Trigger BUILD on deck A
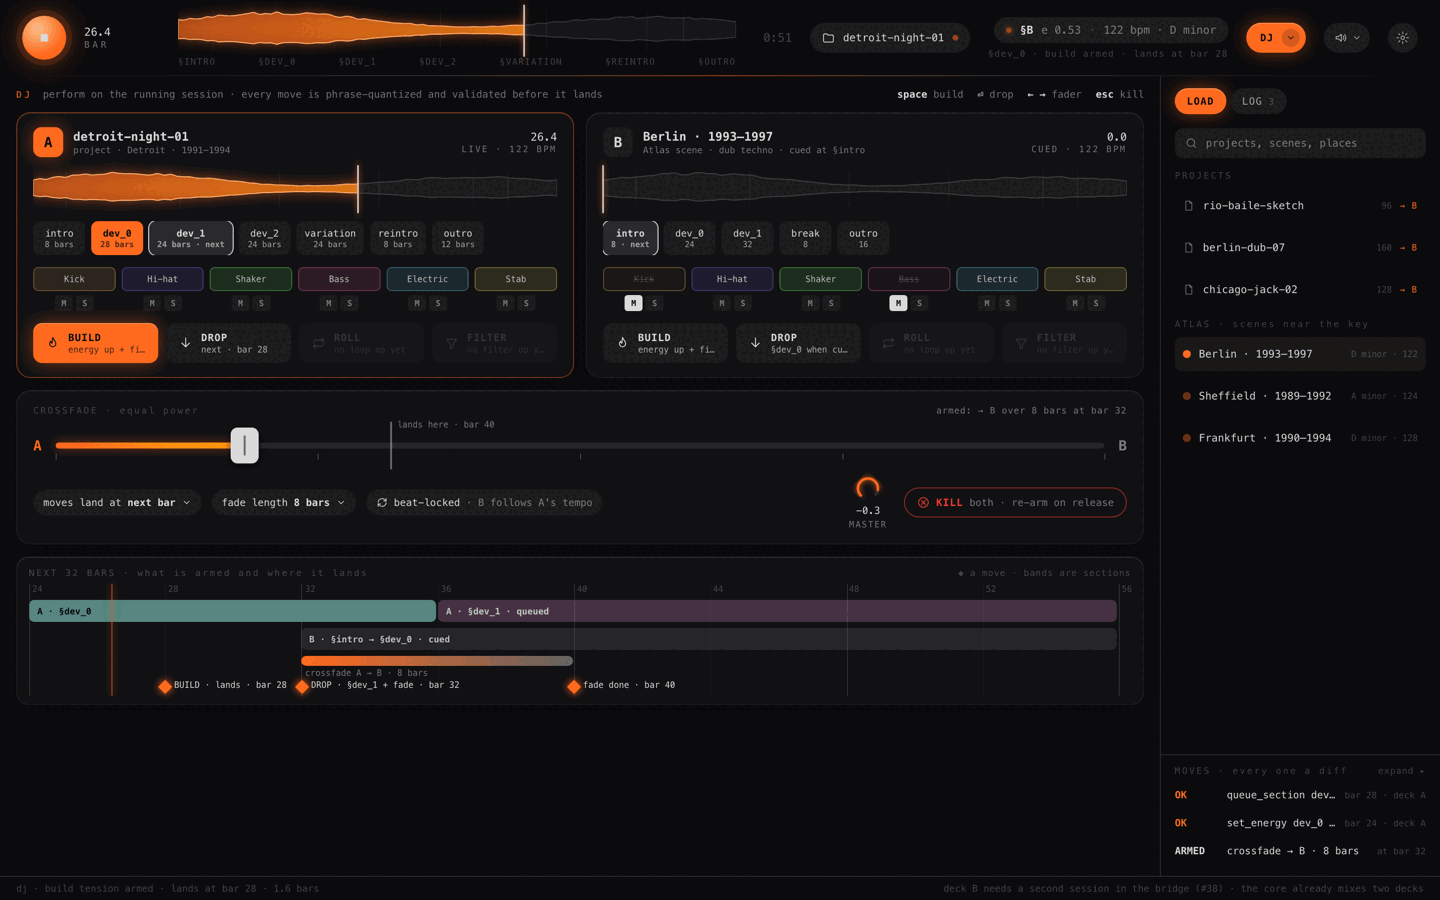 (x=96, y=343)
